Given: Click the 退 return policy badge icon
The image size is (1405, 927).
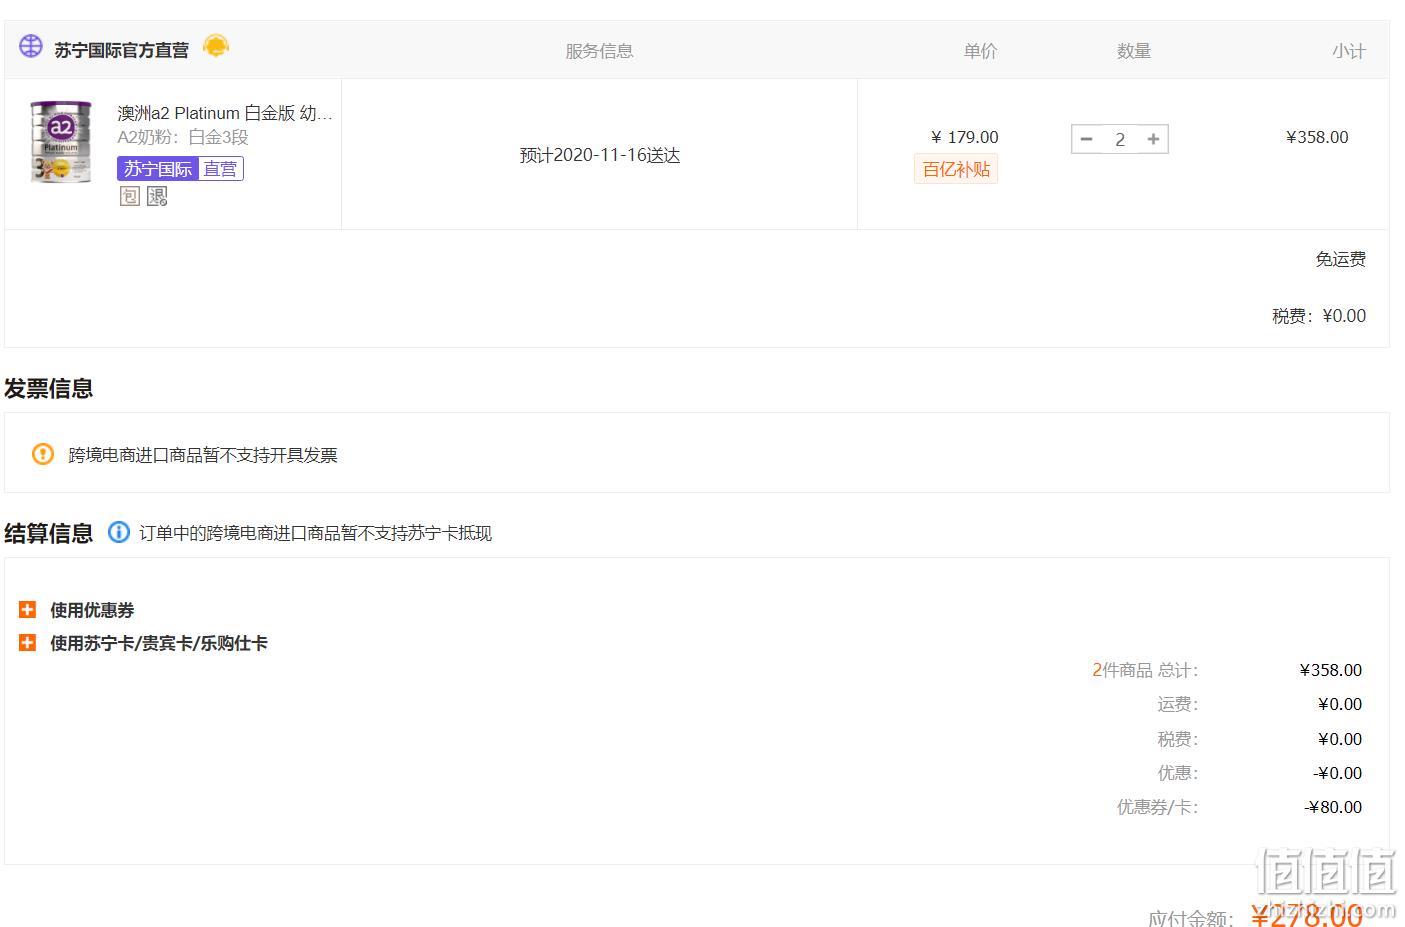Looking at the screenshot, I should tap(157, 196).
